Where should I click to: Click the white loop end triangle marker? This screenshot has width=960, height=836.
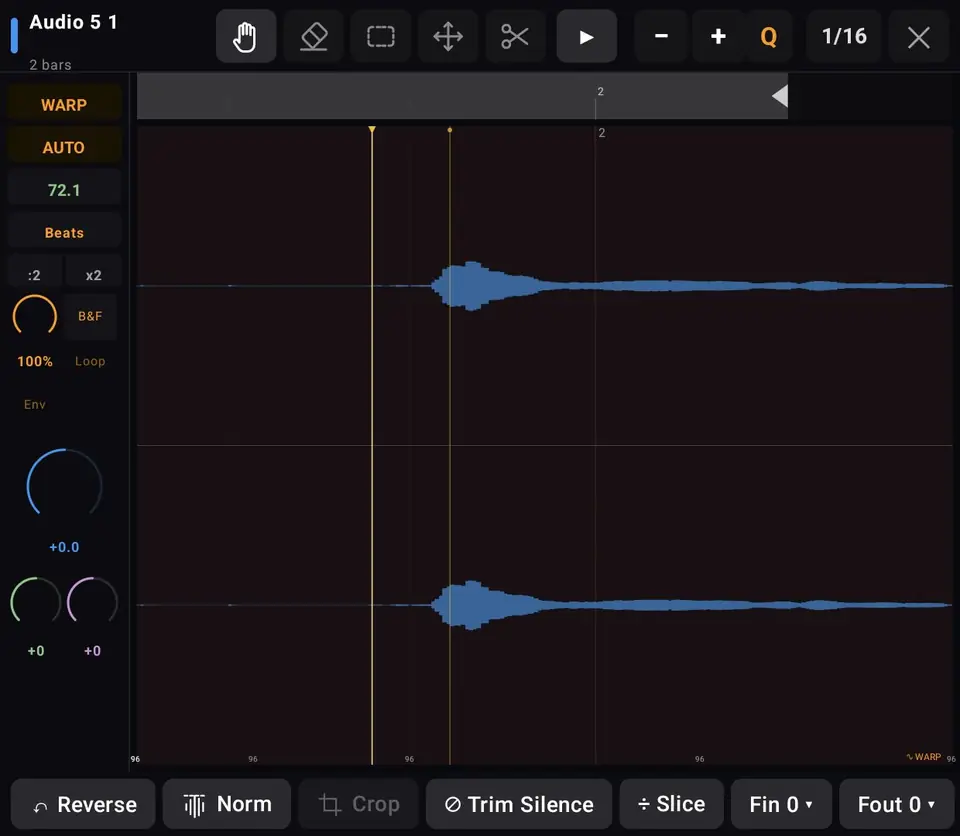click(x=779, y=96)
